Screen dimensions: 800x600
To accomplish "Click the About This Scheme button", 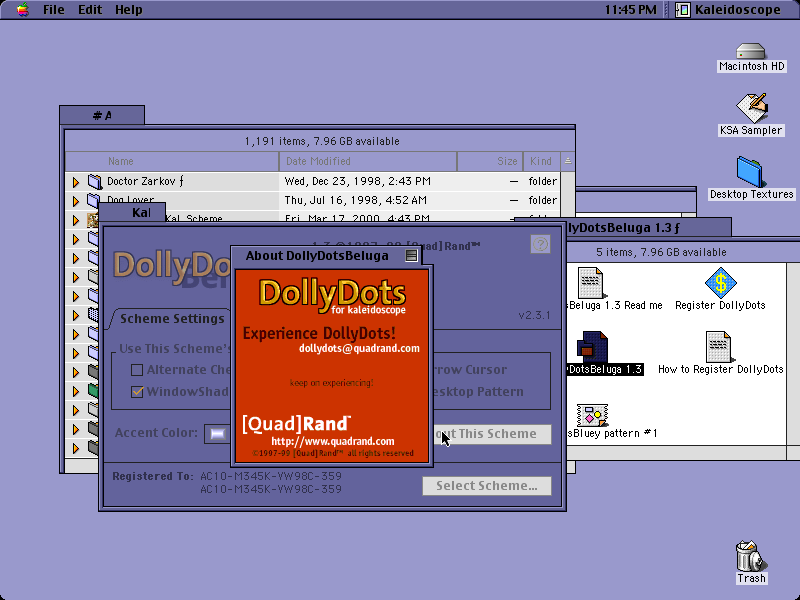I will click(x=492, y=434).
